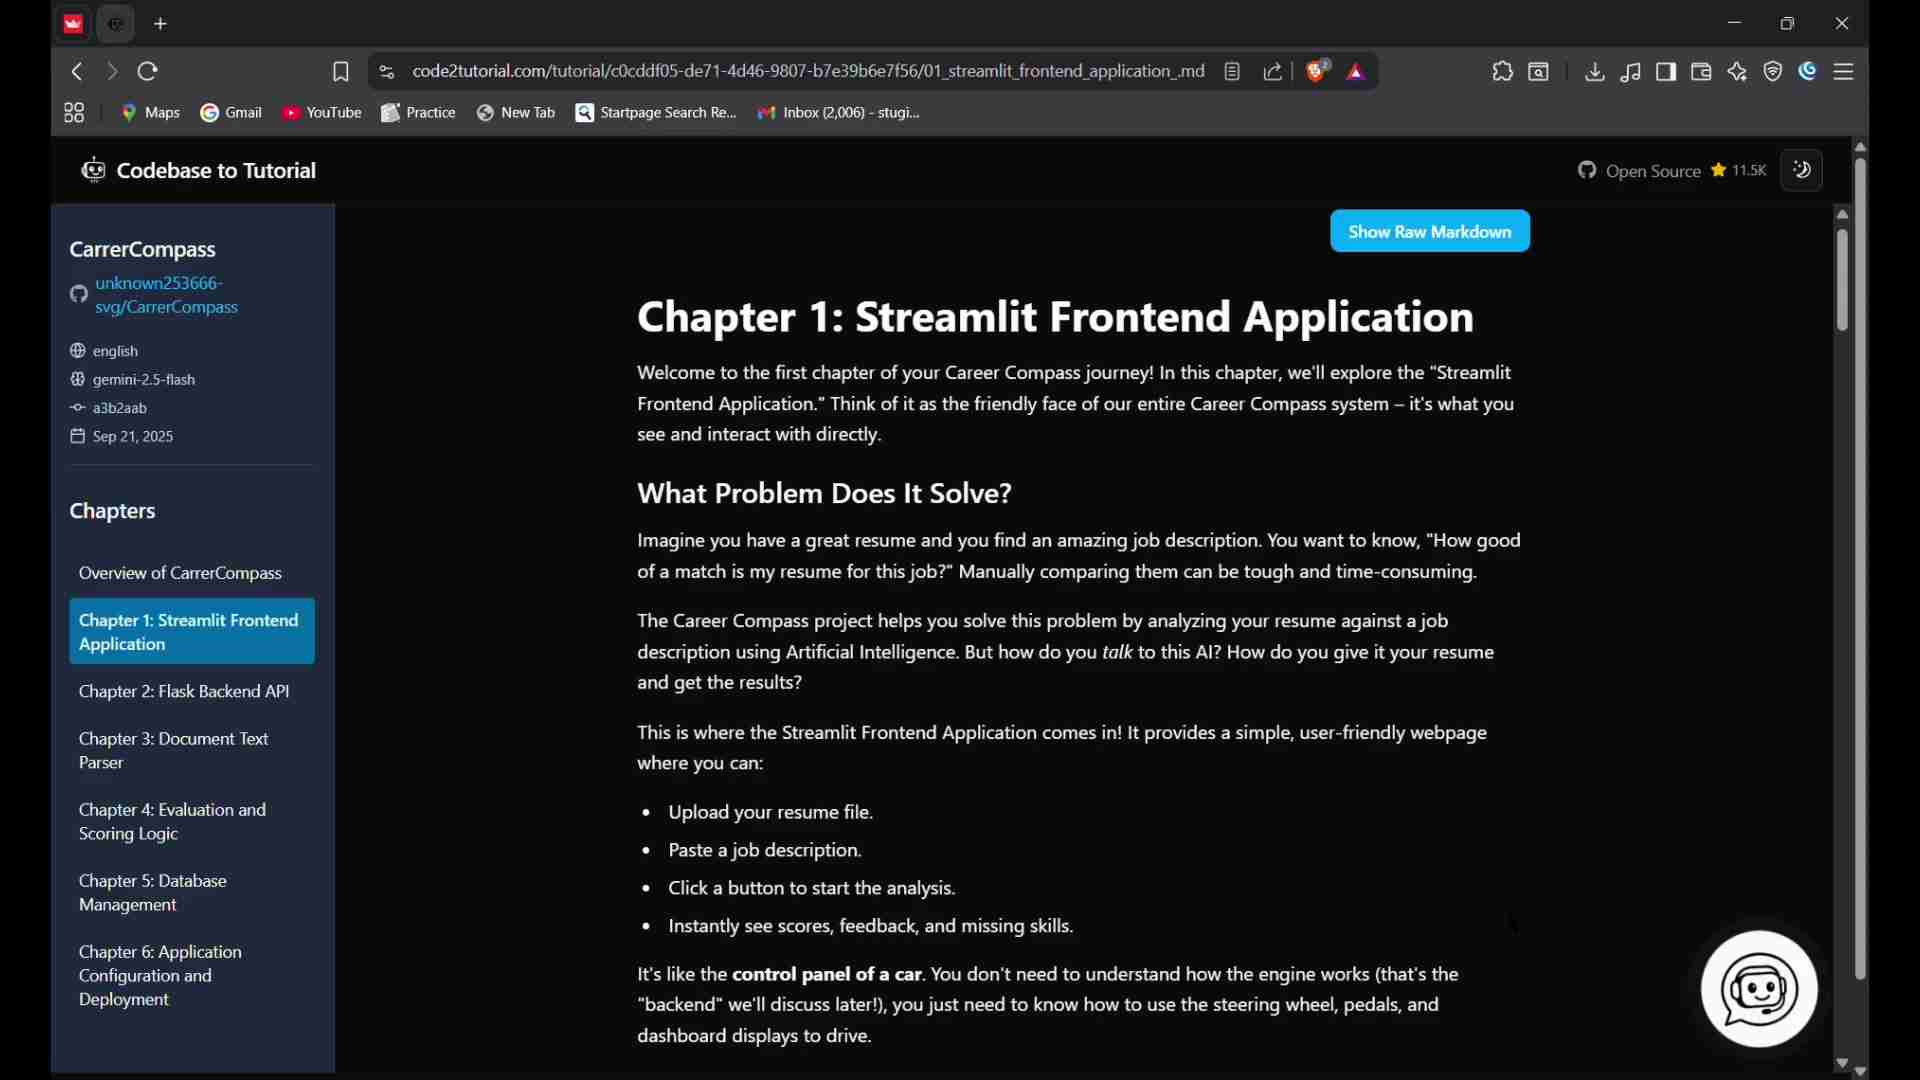1920x1080 pixels.
Task: Click the site settings icon in address bar
Action: click(388, 72)
